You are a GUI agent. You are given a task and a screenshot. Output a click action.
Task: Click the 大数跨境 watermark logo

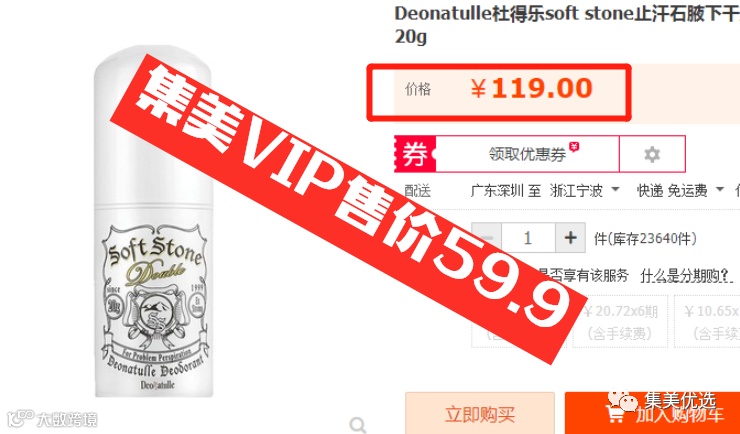[52, 418]
